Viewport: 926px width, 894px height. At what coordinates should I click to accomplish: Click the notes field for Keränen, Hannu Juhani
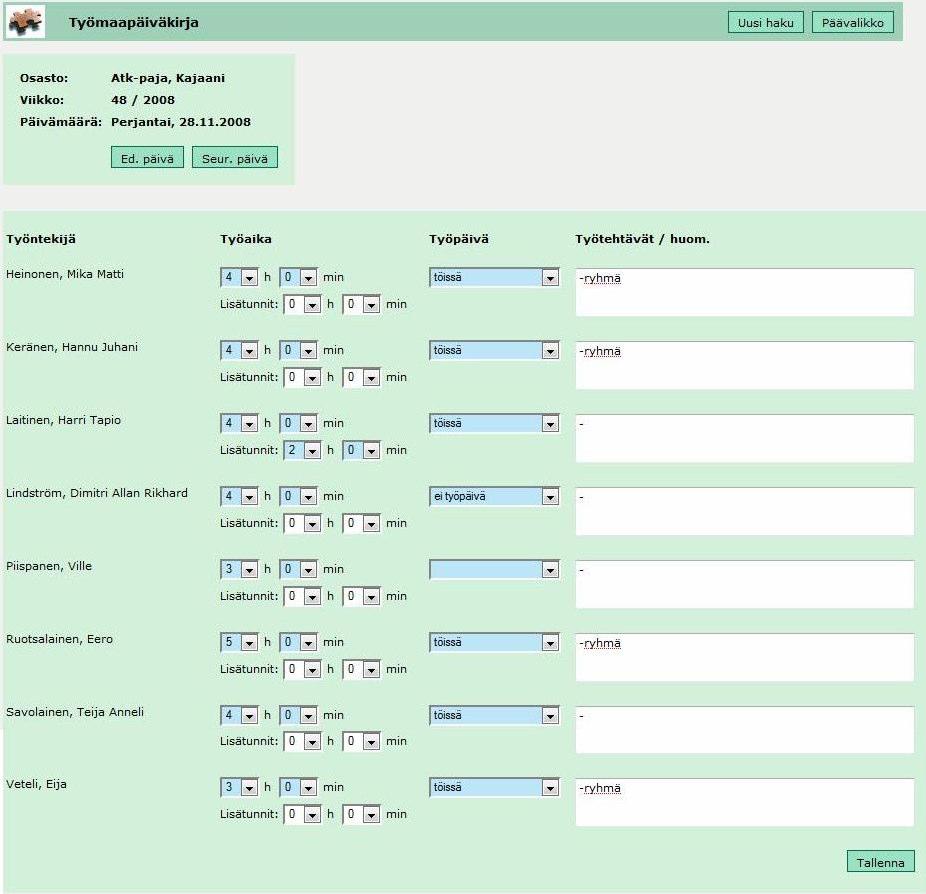(745, 366)
